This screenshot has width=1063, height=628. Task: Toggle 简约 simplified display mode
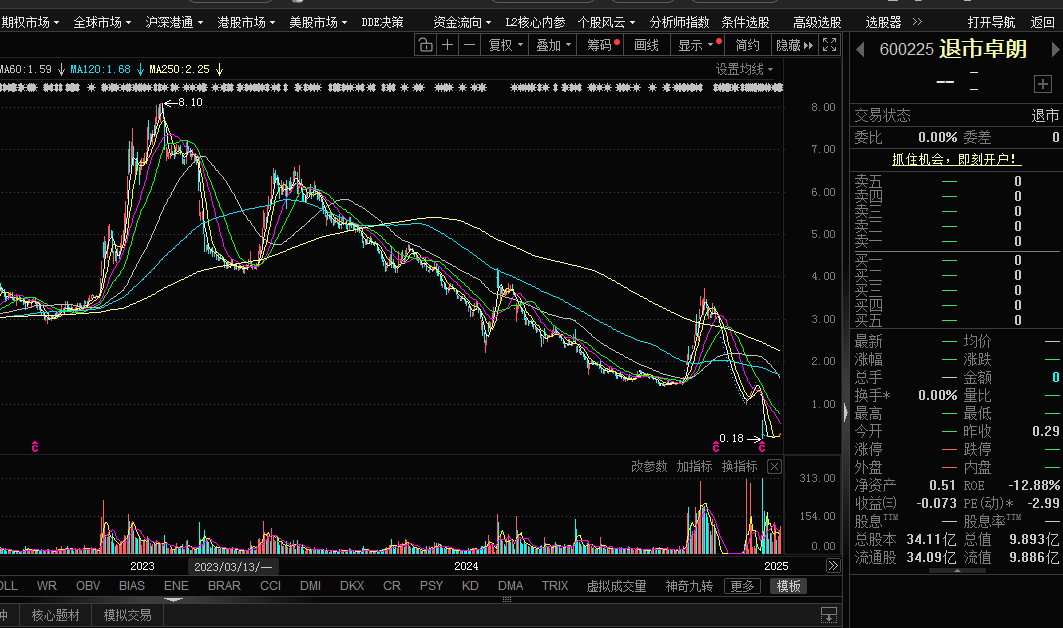[x=747, y=45]
